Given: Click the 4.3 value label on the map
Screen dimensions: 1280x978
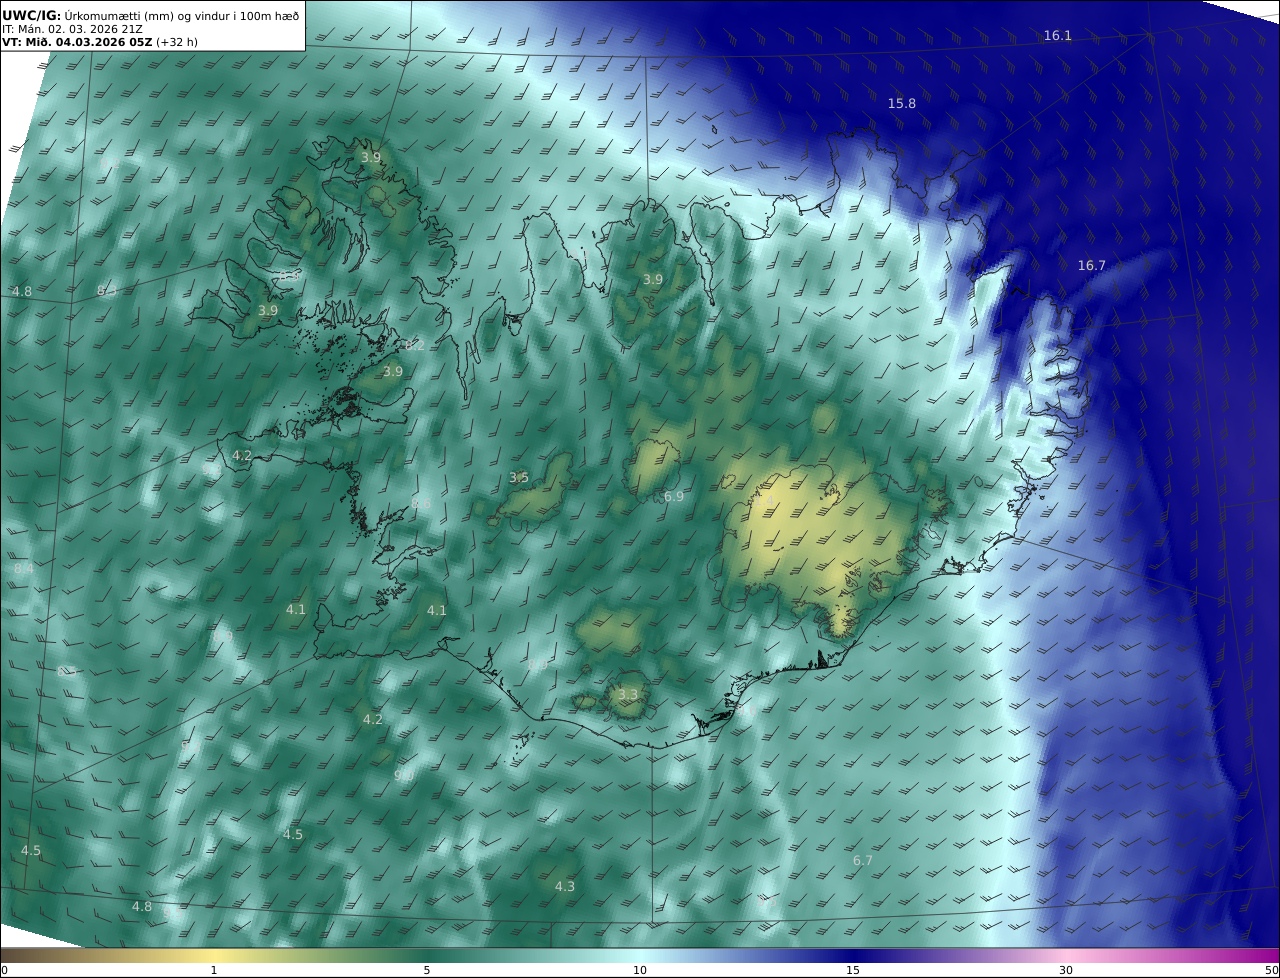Looking at the screenshot, I should point(565,887).
